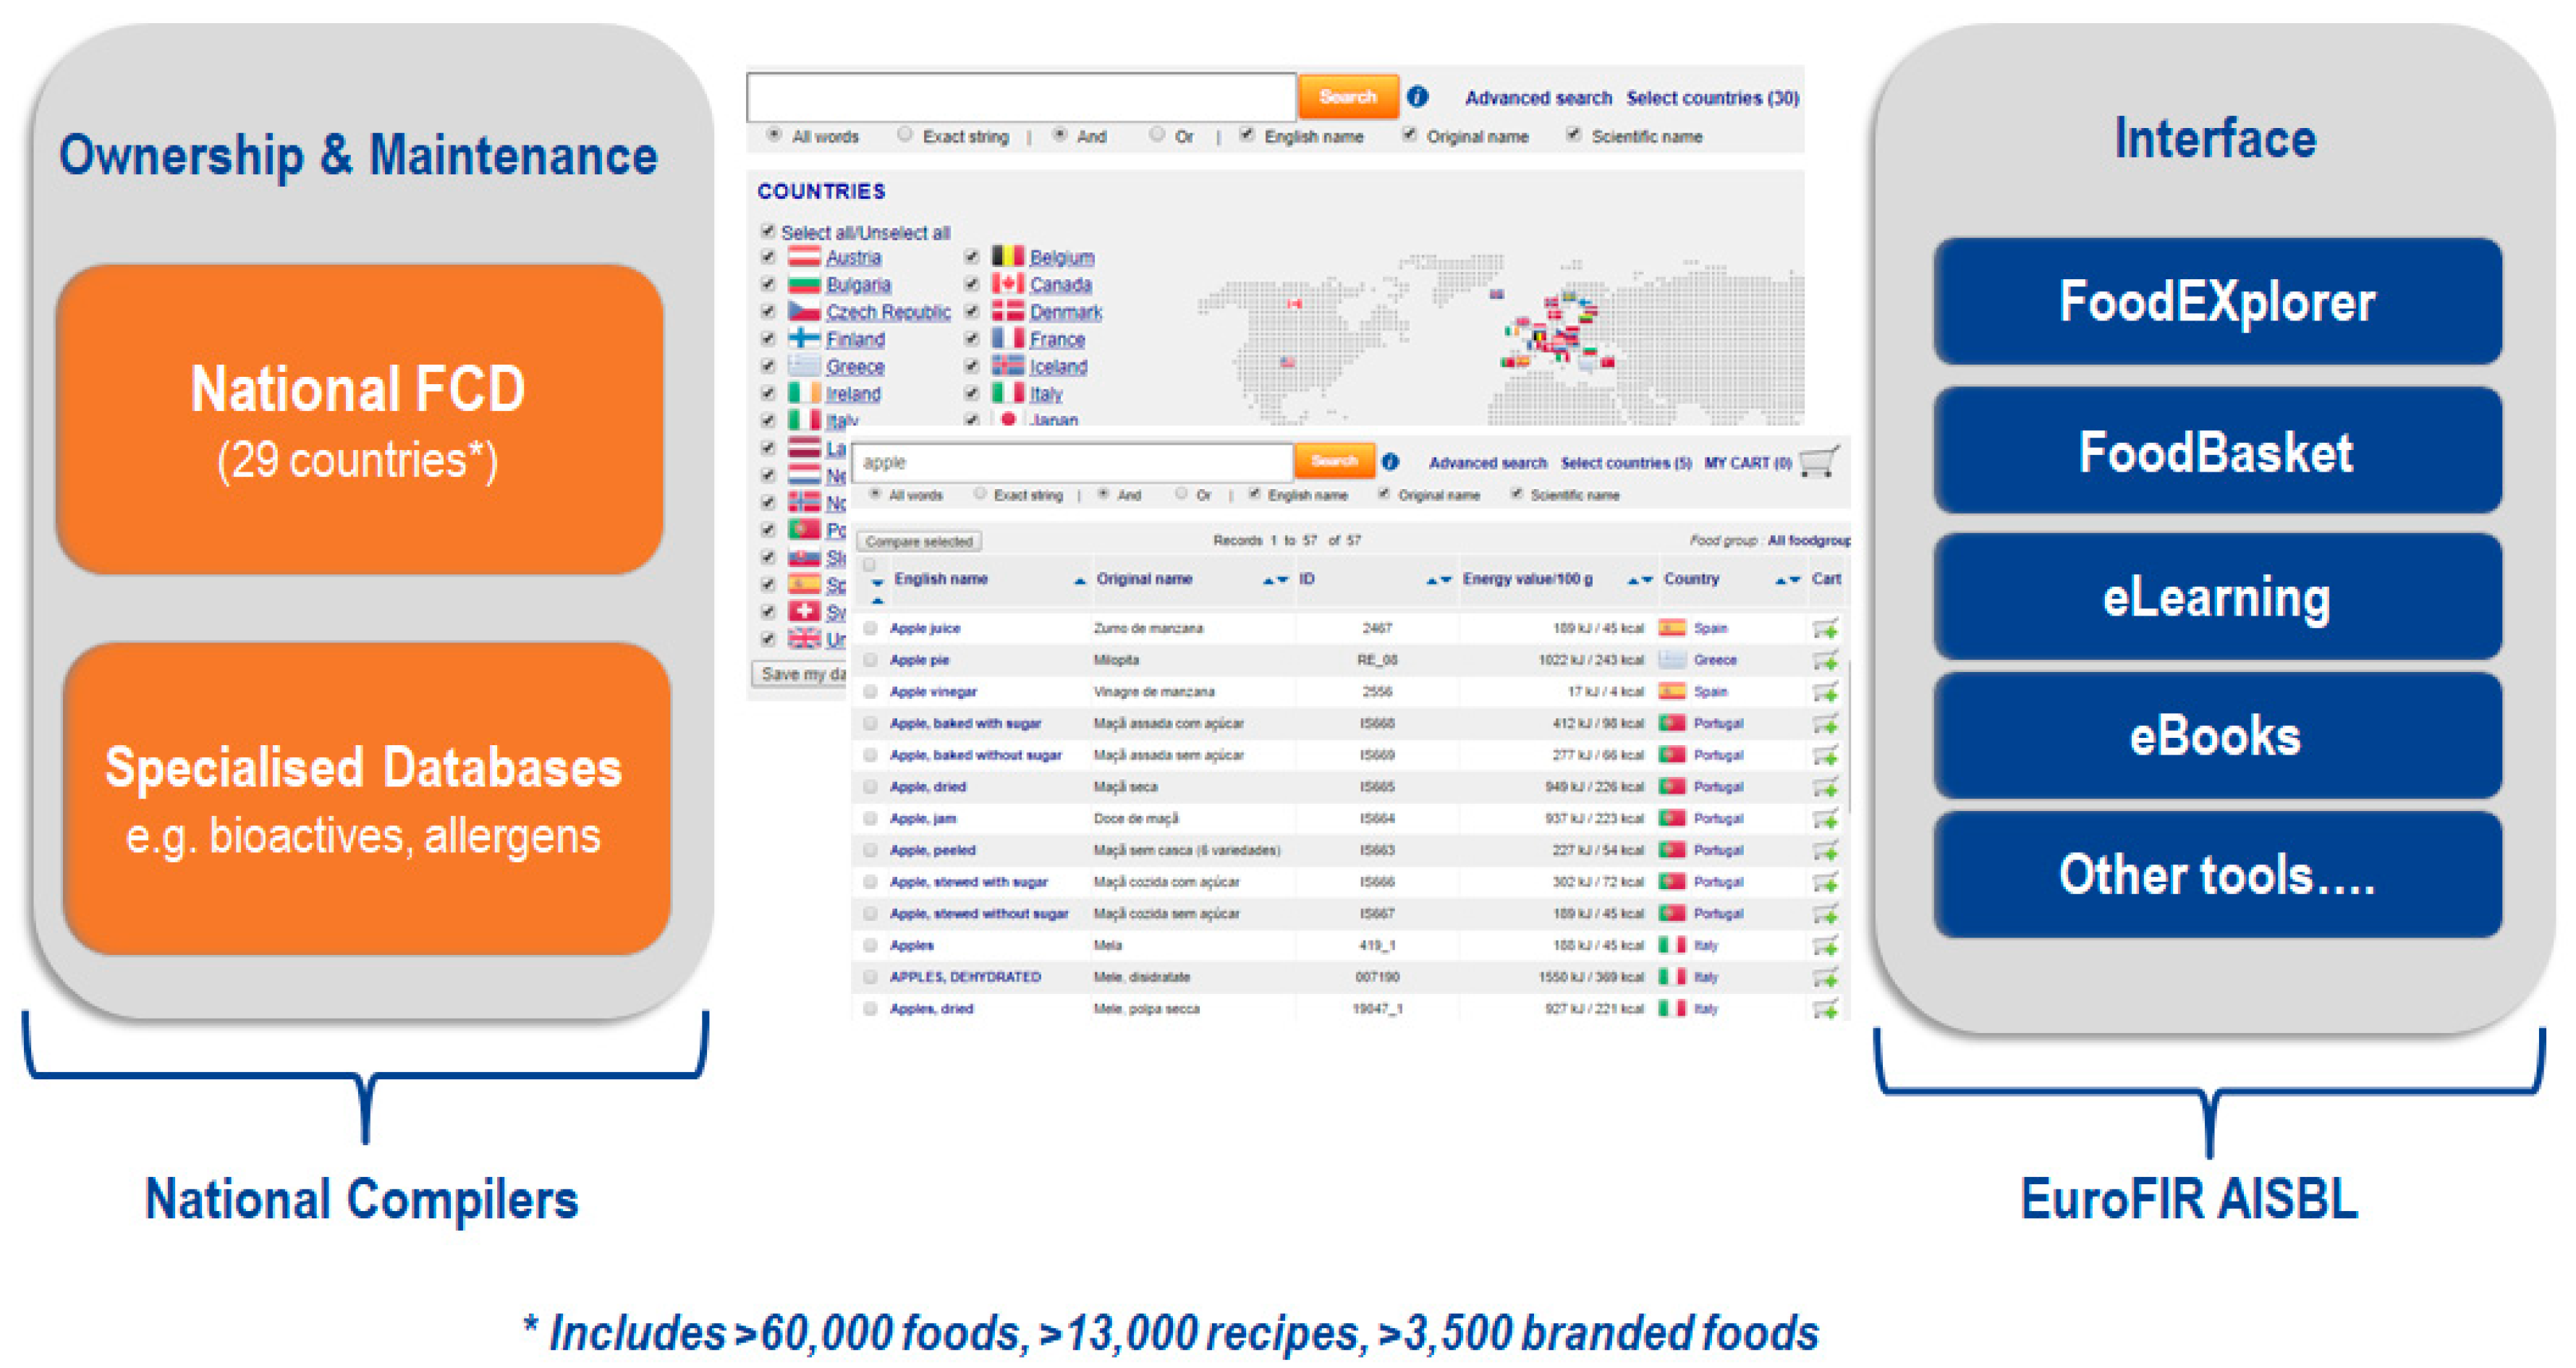Click the down arrow under the header select-all checkbox
Viewport: 2576px width, 1368px height.
877,583
